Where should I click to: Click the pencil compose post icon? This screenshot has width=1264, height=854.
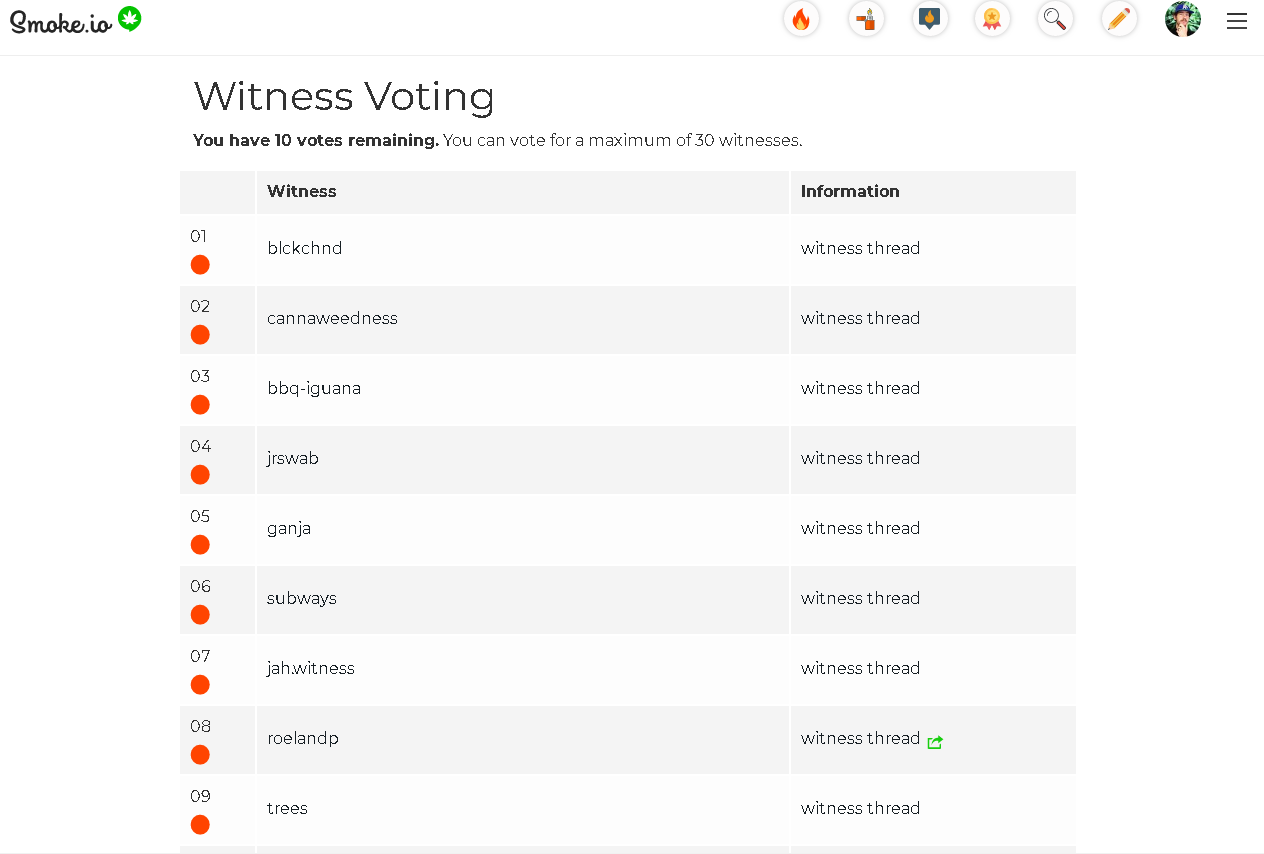(1119, 19)
